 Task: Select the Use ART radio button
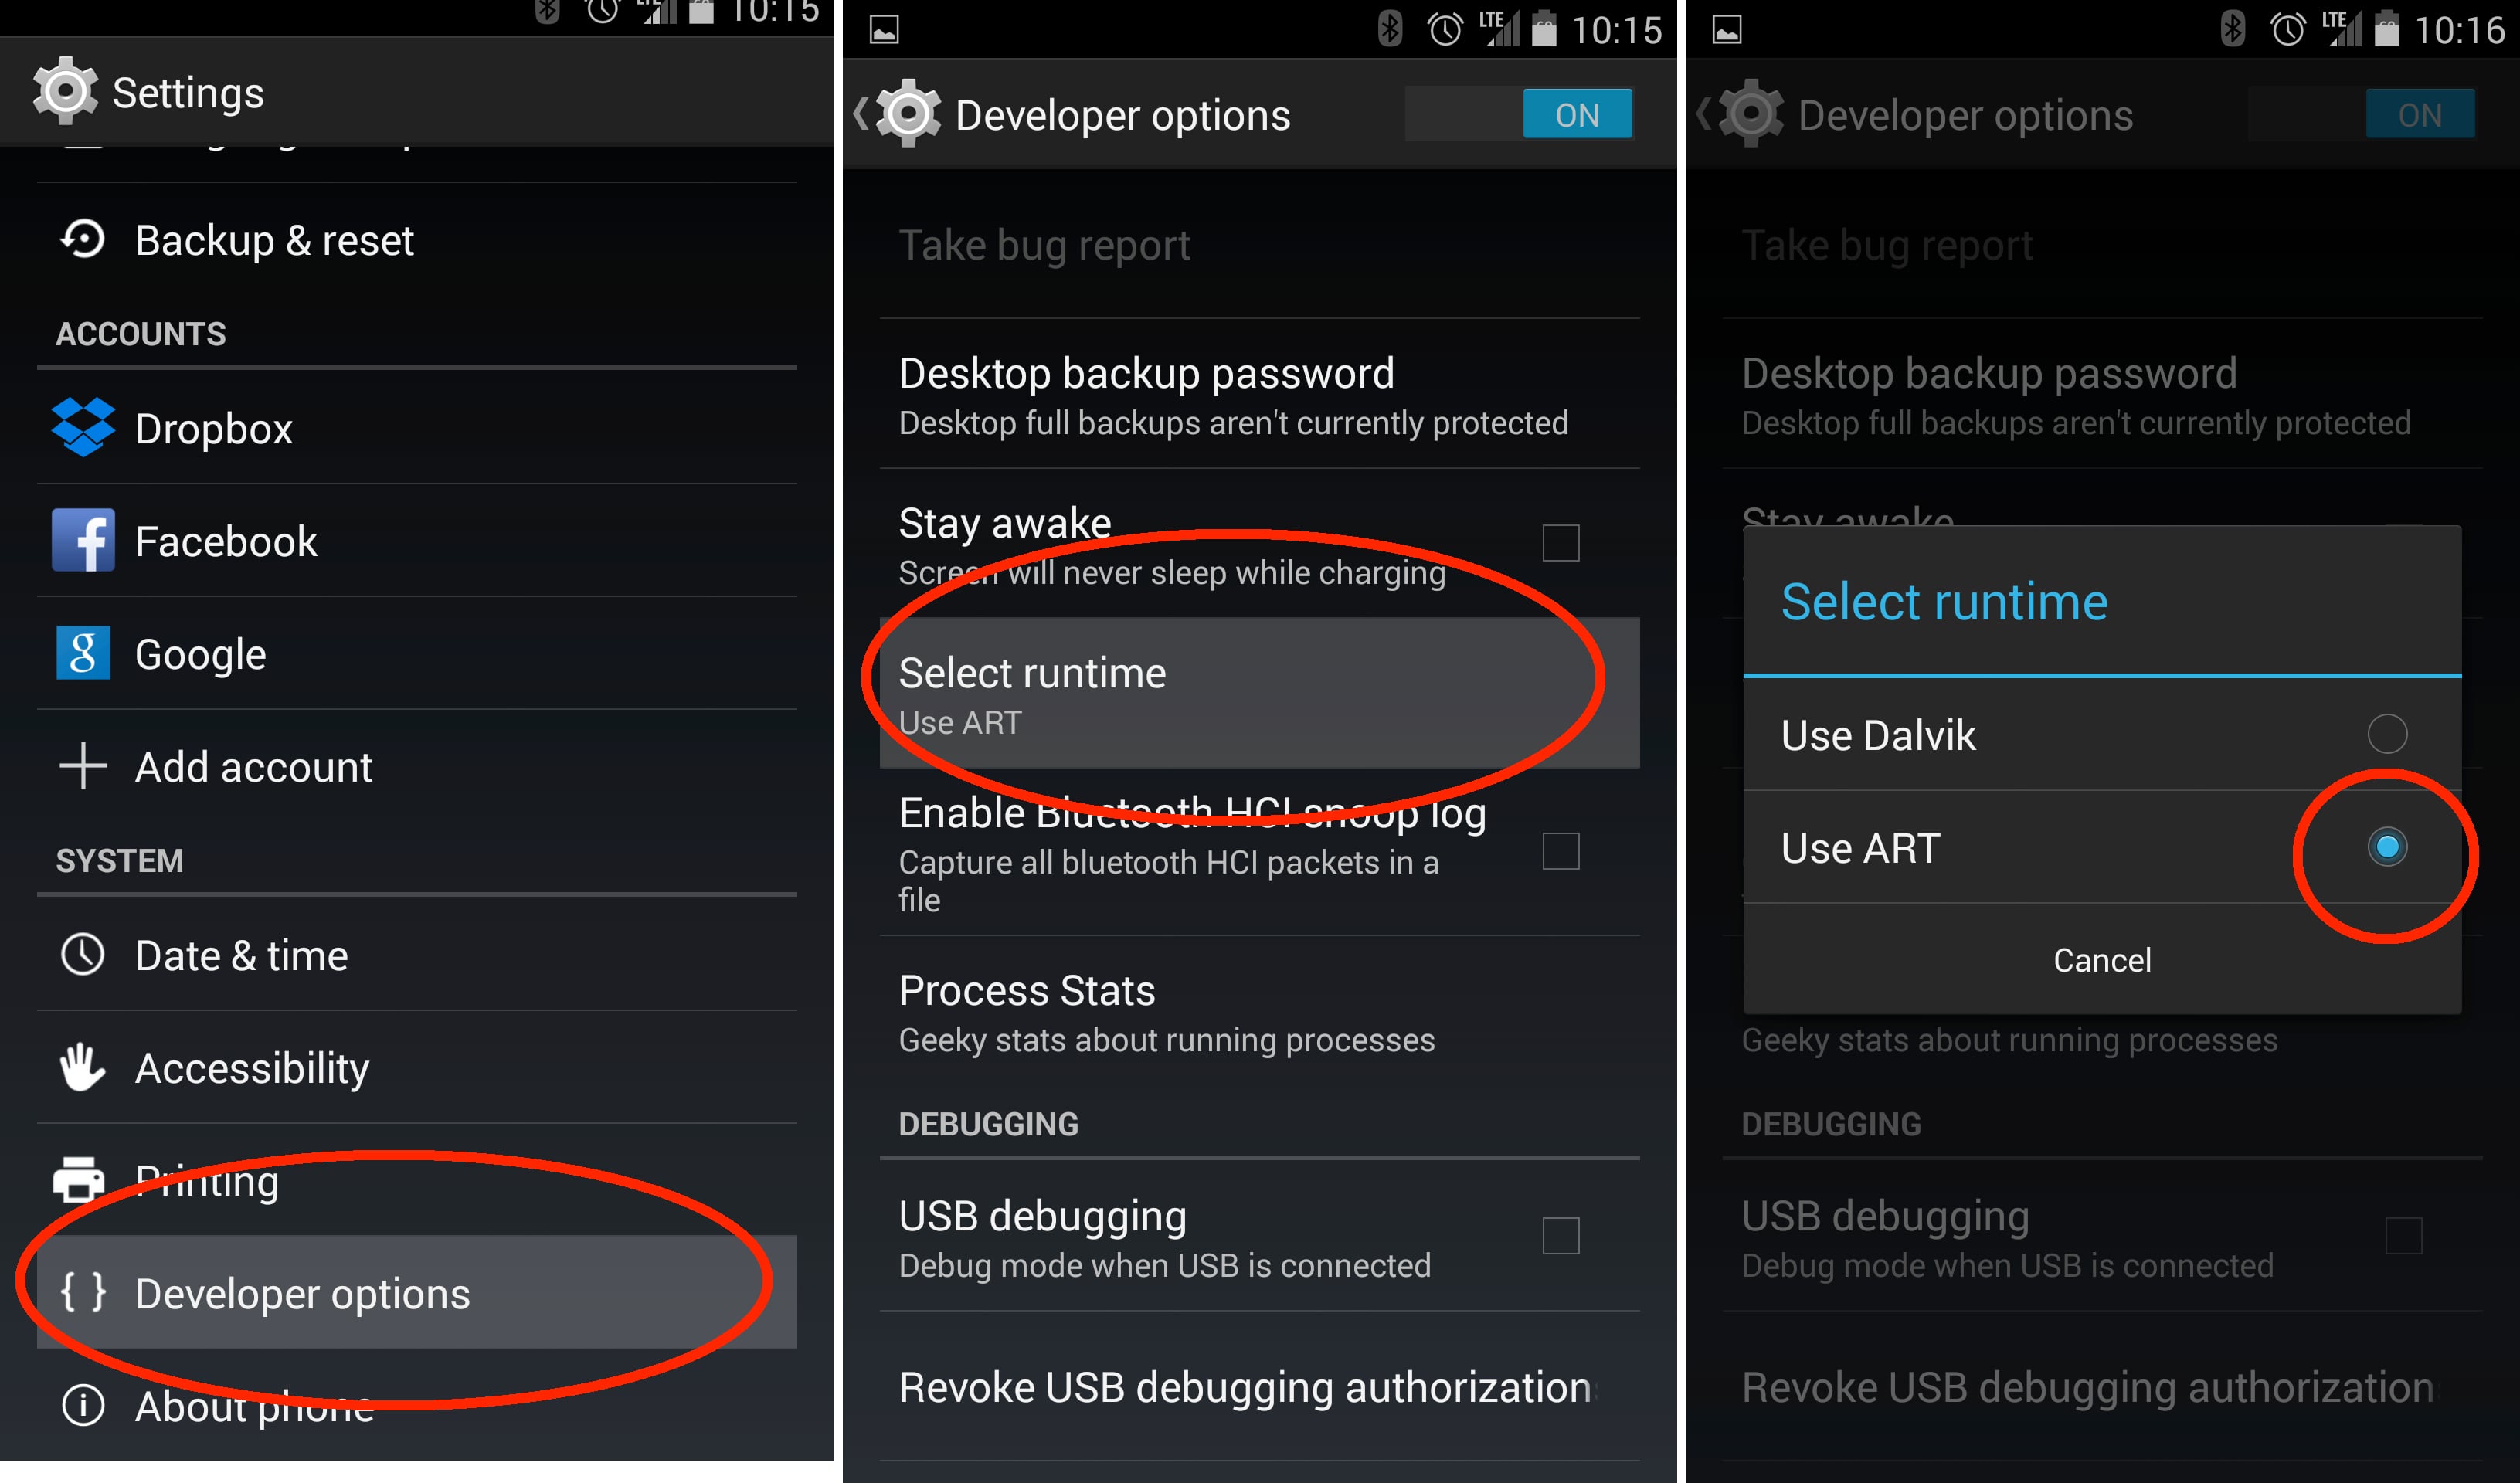pyautogui.click(x=2386, y=847)
